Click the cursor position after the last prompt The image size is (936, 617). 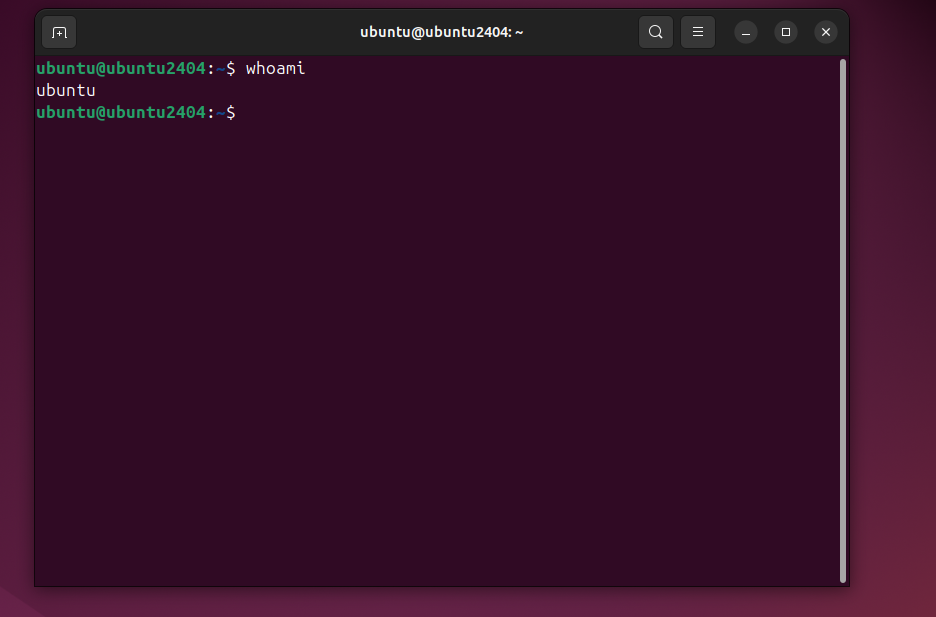point(246,113)
